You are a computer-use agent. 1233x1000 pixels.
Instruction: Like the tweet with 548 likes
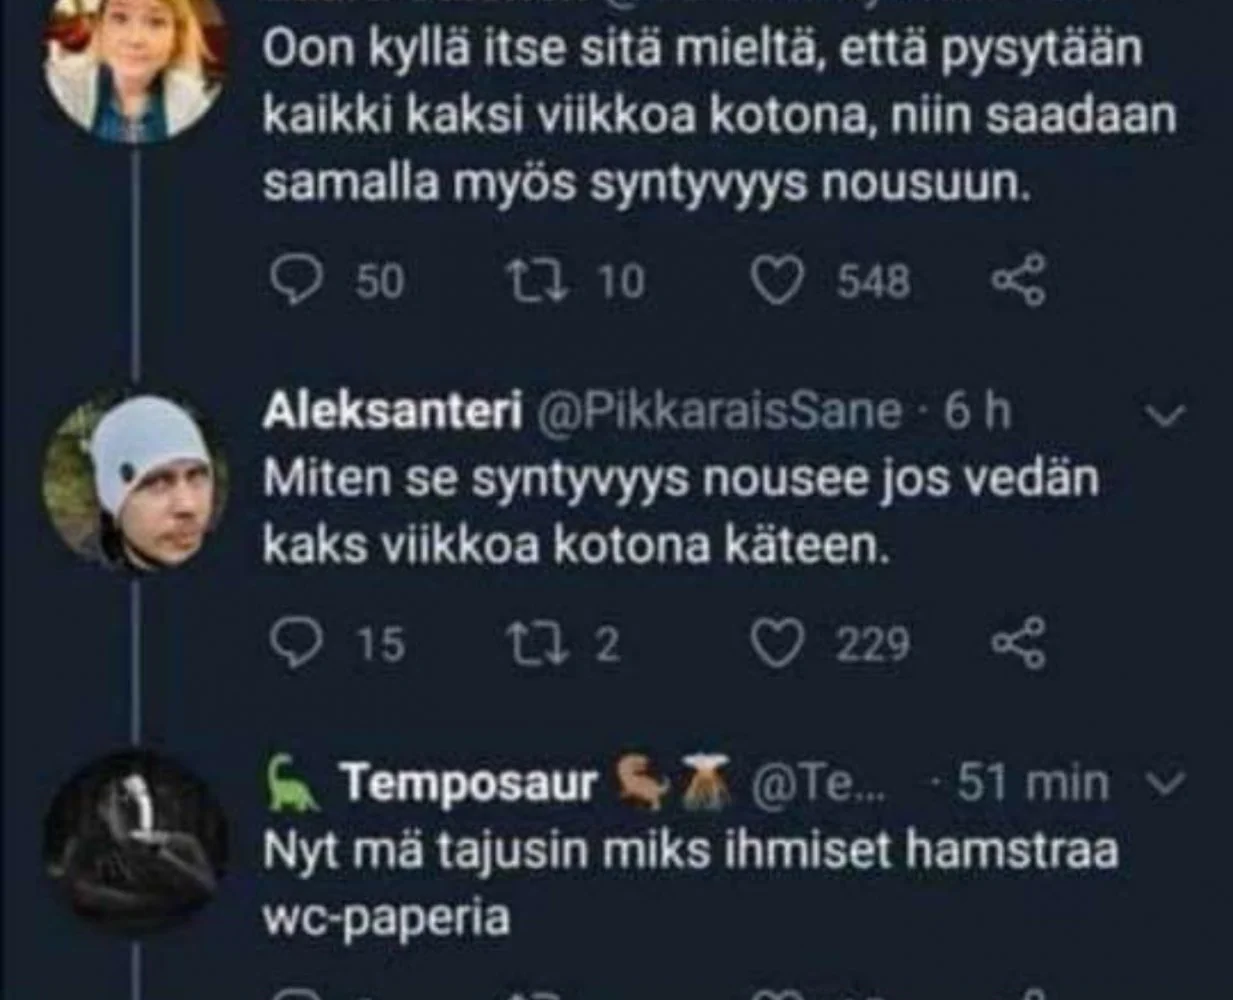coord(777,281)
